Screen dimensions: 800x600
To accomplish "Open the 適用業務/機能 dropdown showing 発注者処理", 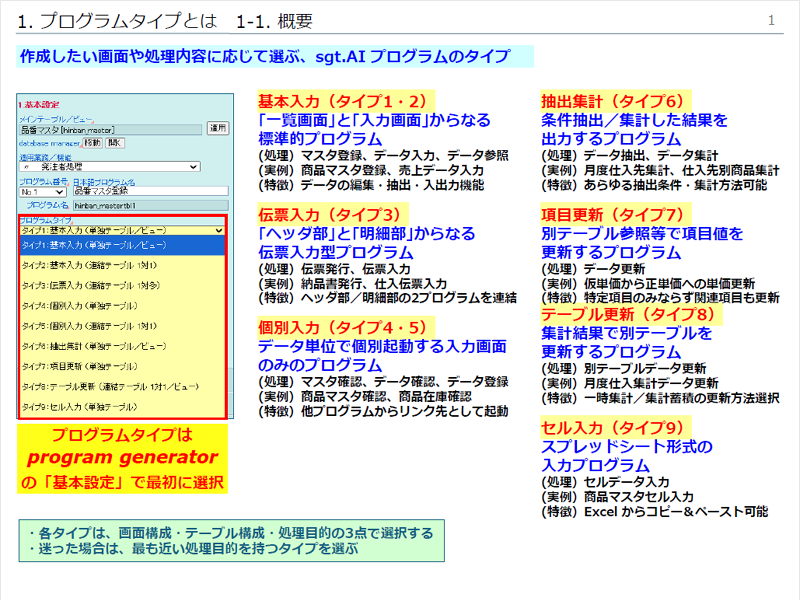I will coord(110,166).
